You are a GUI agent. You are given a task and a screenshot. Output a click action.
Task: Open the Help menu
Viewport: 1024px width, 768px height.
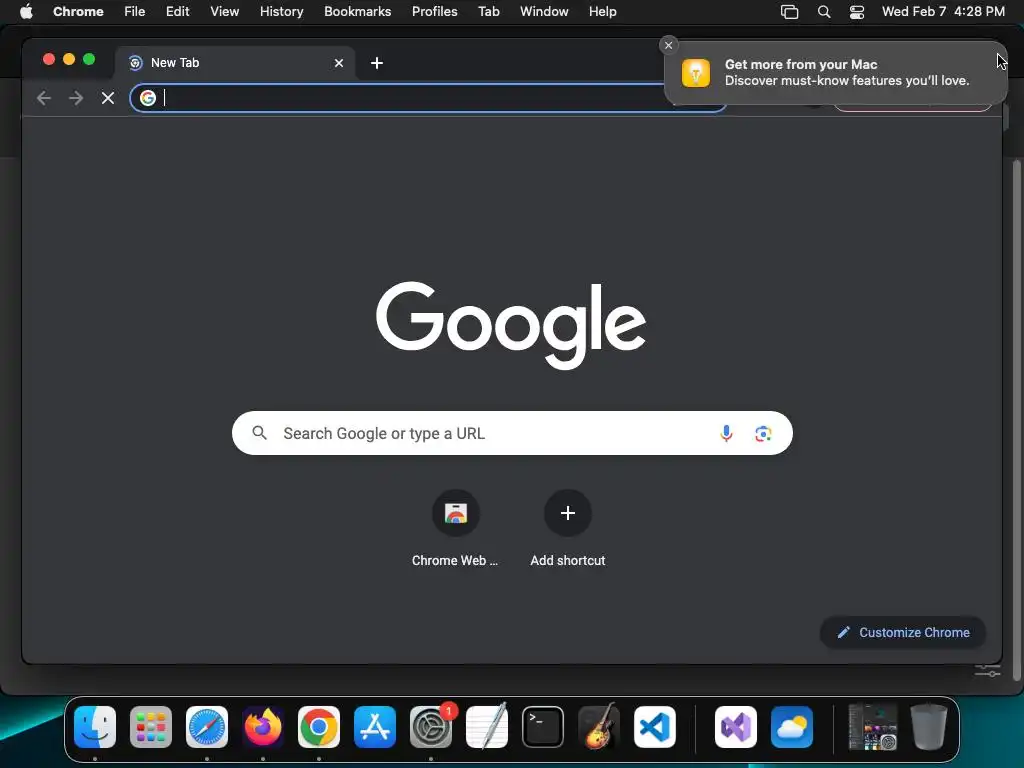pos(602,12)
